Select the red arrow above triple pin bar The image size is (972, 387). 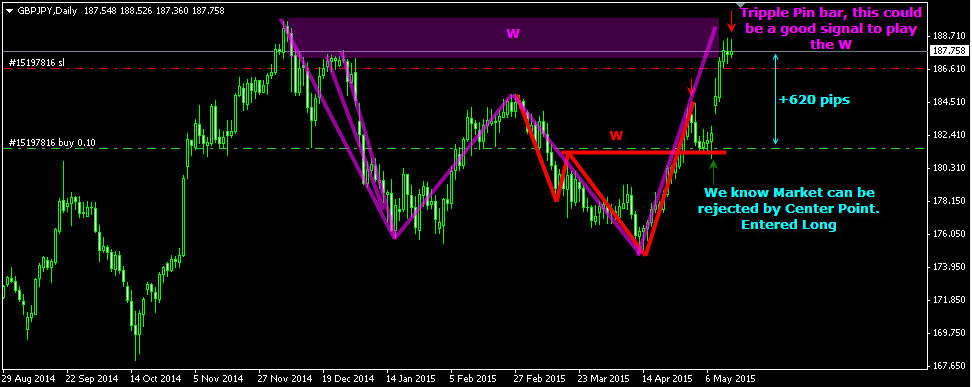coord(732,21)
